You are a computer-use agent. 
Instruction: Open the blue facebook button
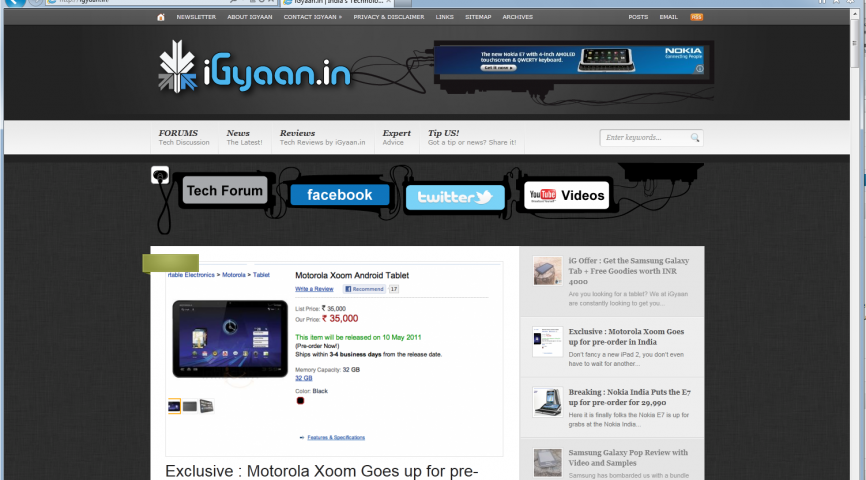pyautogui.click(x=339, y=195)
